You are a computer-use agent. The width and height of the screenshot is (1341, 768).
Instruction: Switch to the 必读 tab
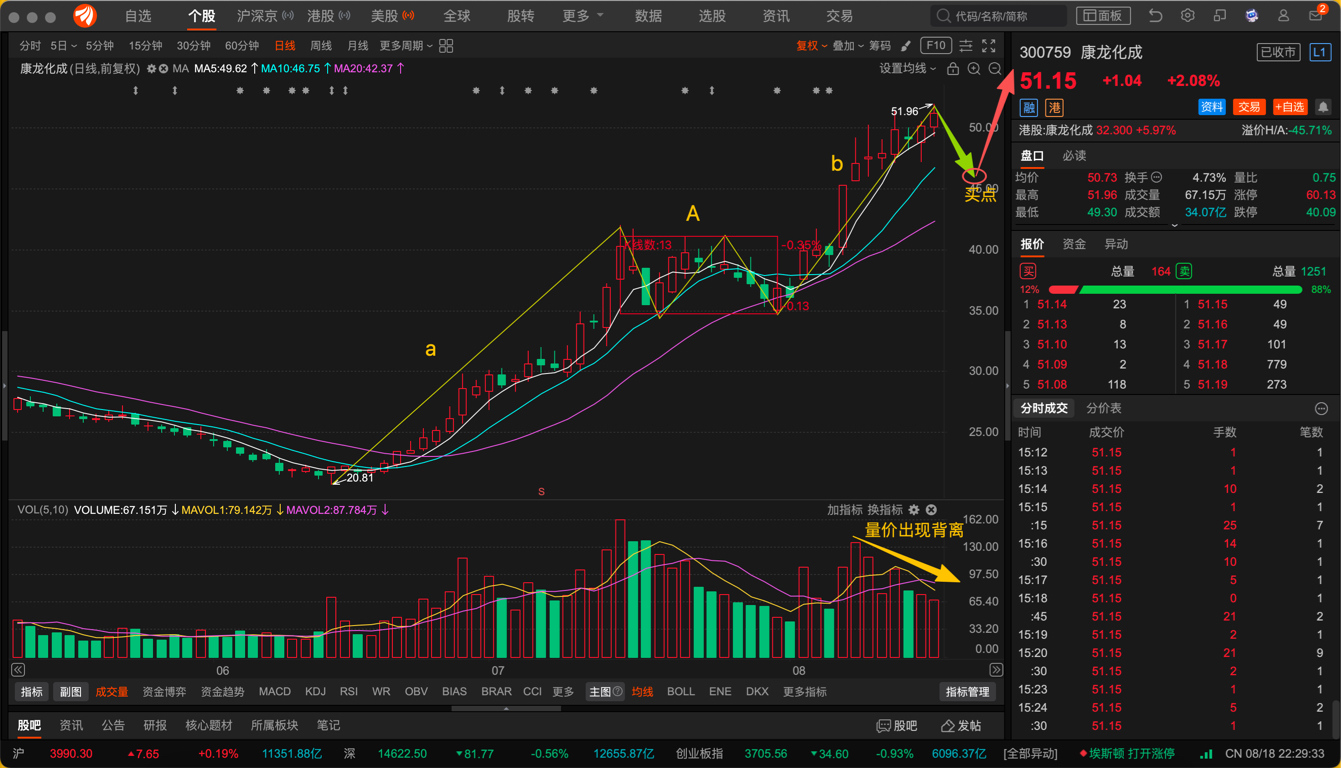pos(1074,156)
